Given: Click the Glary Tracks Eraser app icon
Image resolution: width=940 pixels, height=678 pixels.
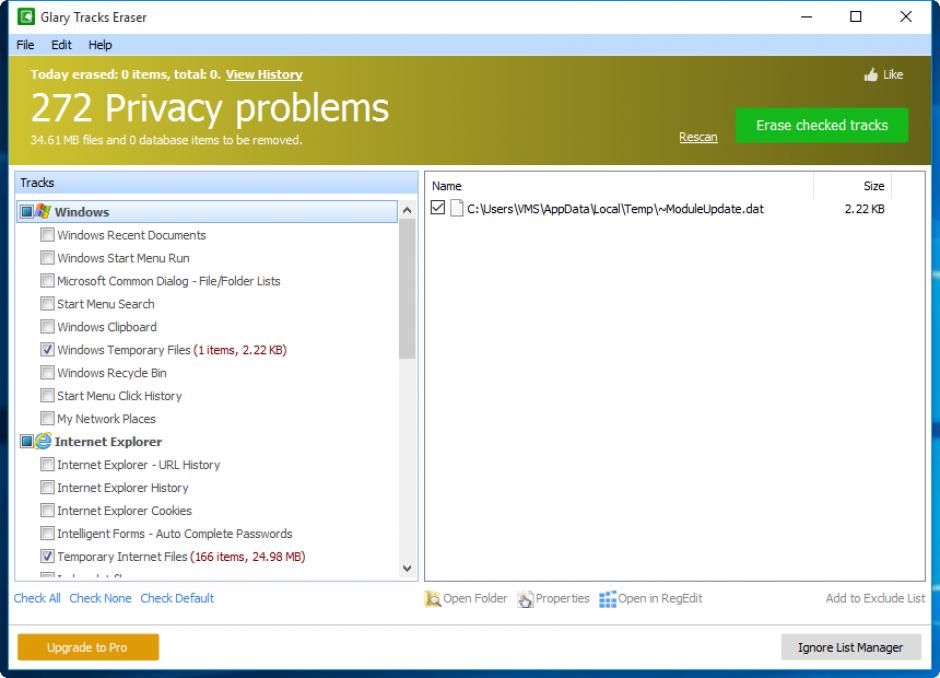Looking at the screenshot, I should click(x=26, y=17).
